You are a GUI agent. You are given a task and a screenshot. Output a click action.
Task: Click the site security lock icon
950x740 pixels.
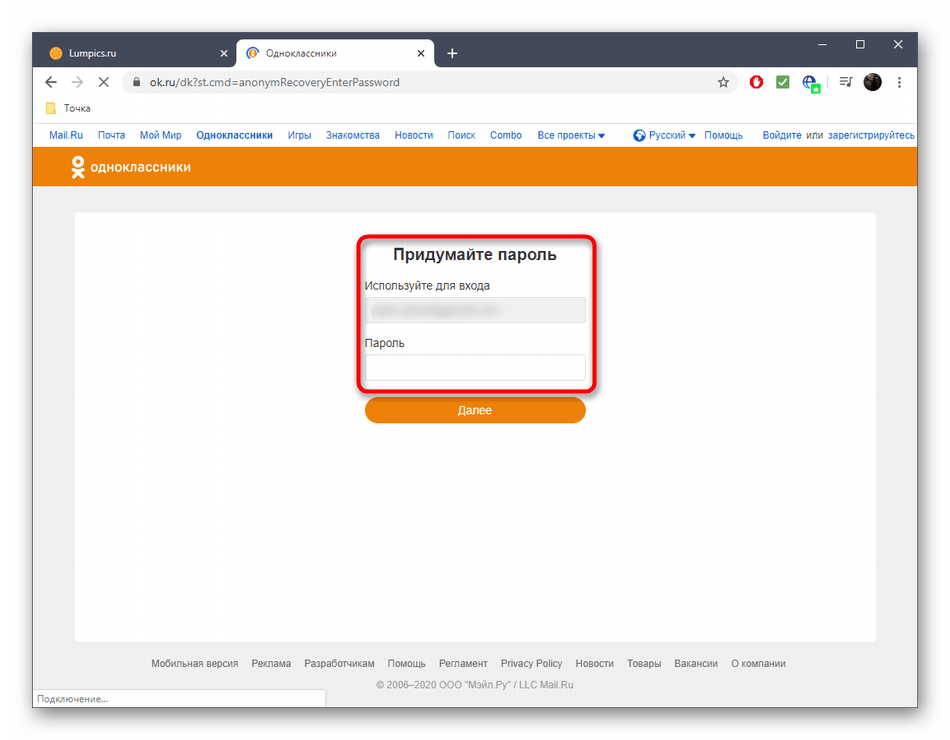point(135,83)
